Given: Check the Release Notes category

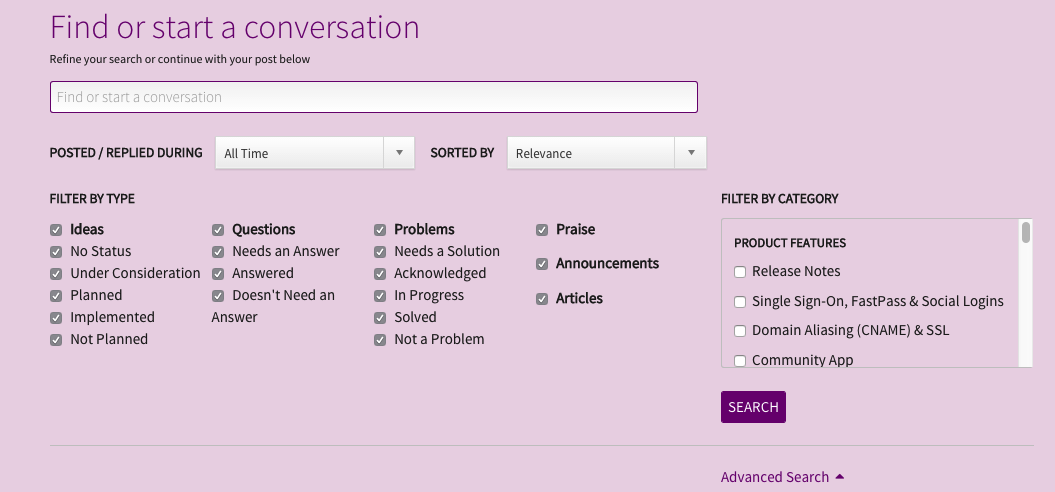Looking at the screenshot, I should 740,272.
